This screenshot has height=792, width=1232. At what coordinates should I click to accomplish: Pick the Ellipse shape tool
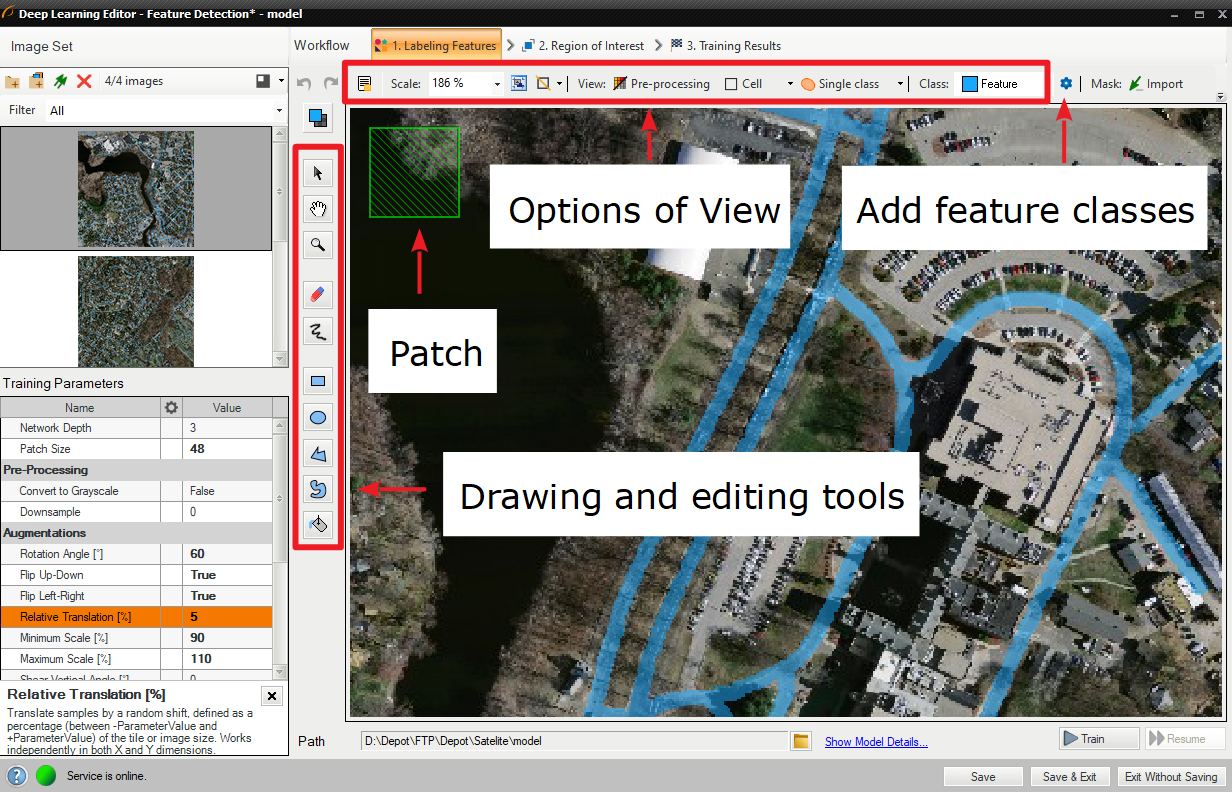318,418
